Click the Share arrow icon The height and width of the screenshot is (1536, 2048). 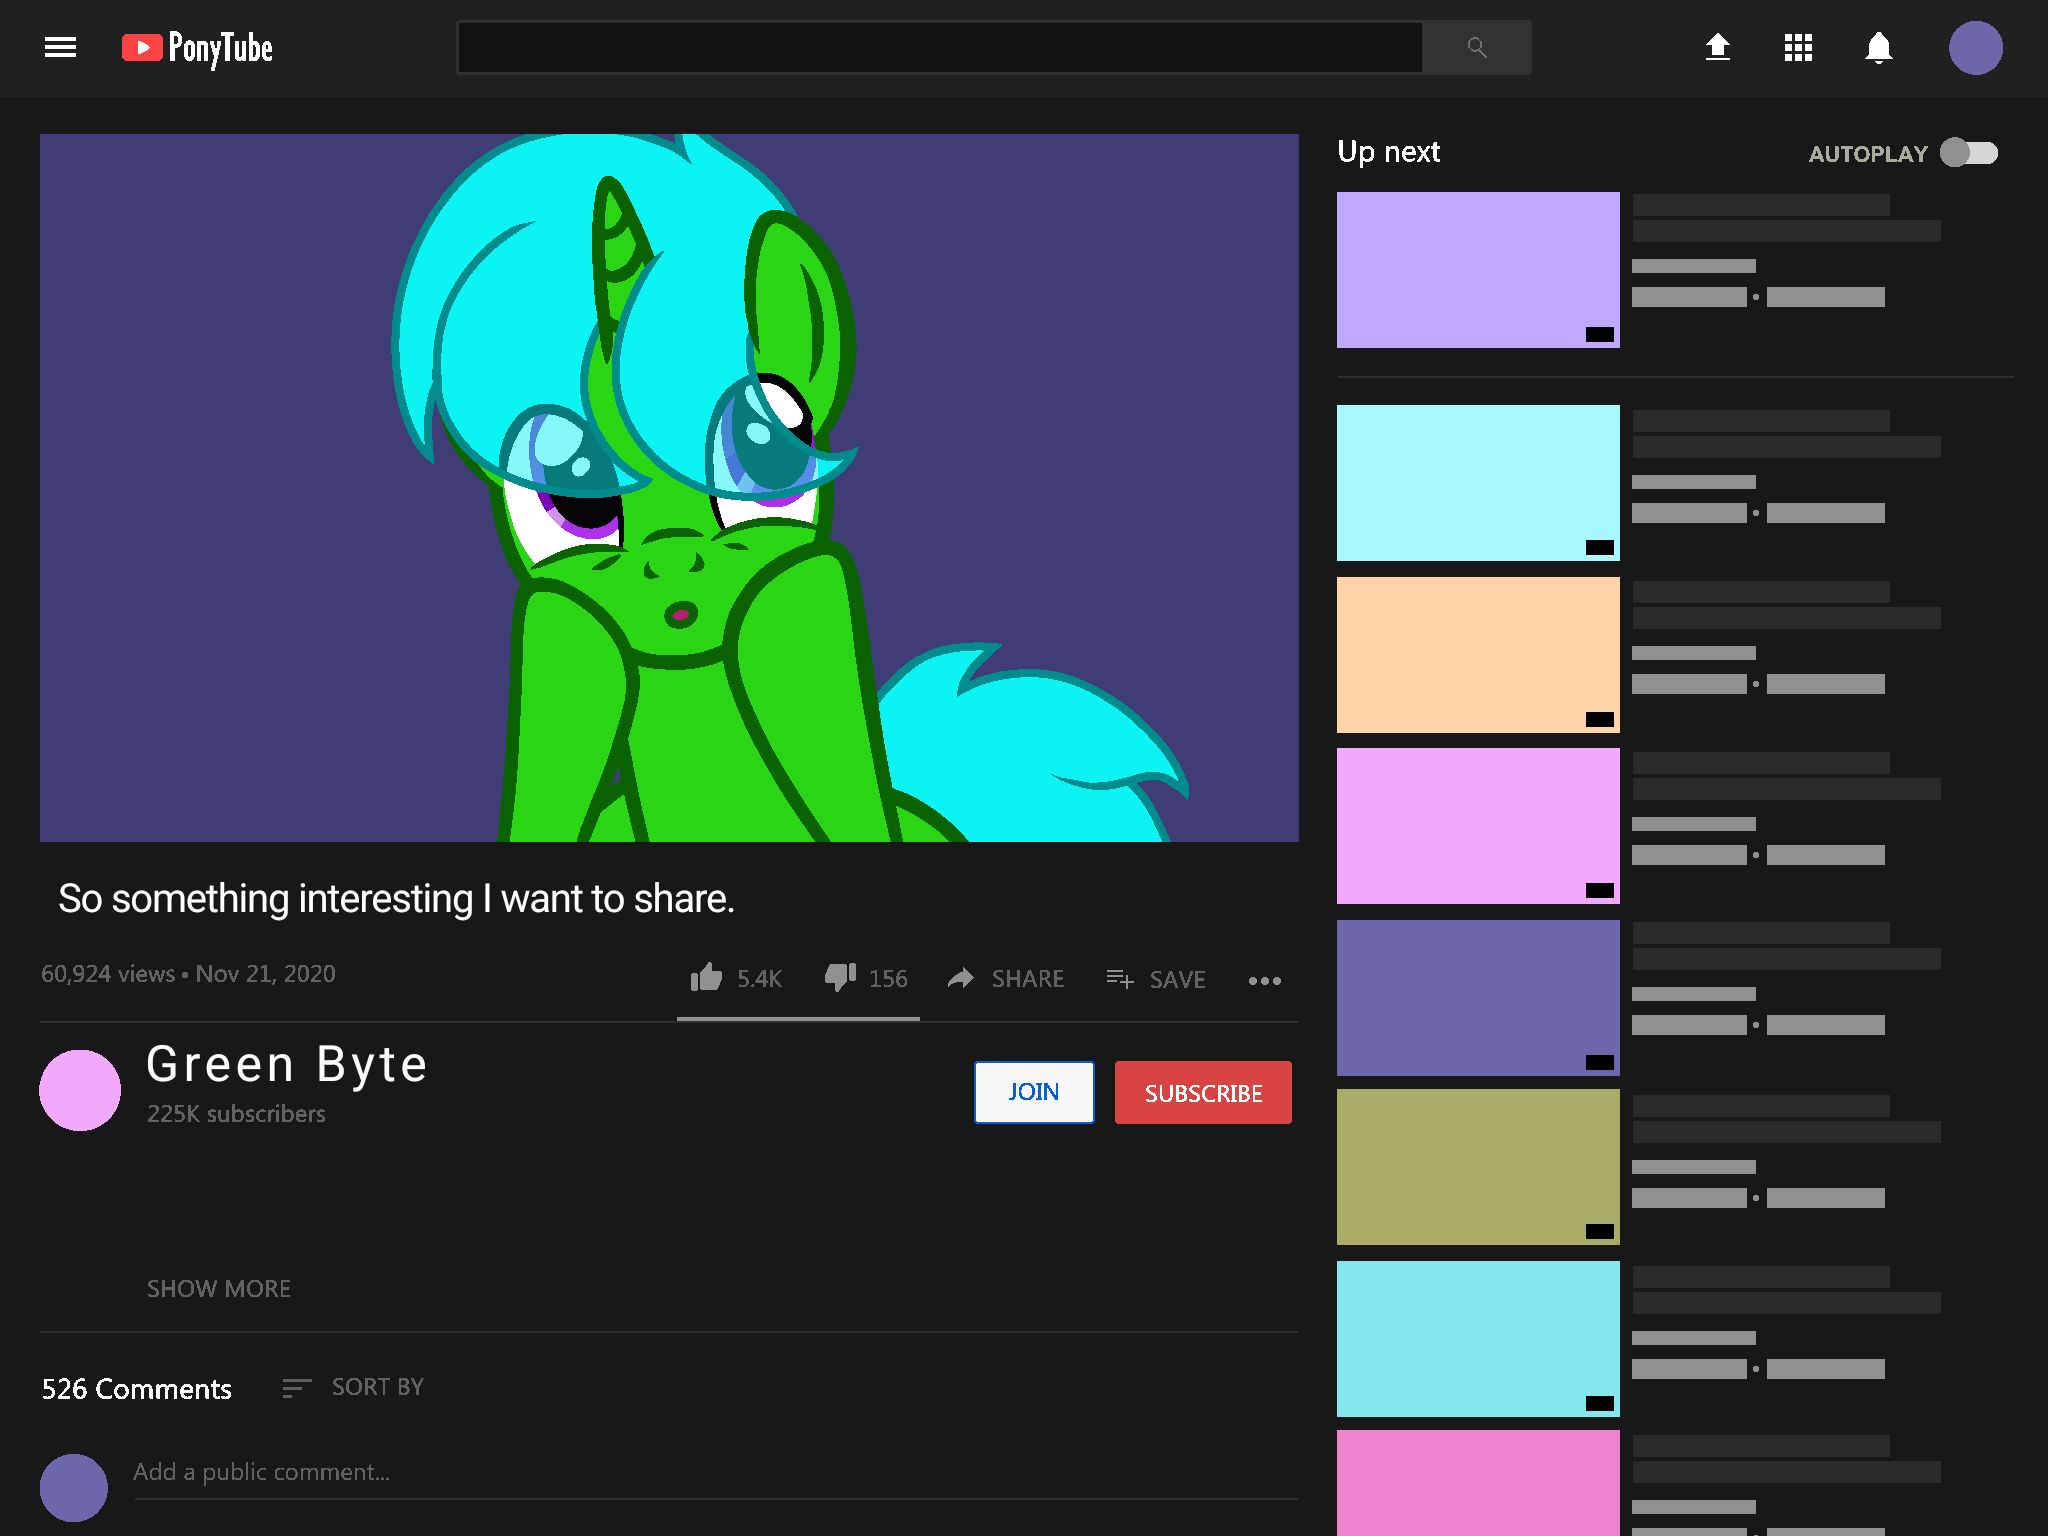(x=961, y=978)
